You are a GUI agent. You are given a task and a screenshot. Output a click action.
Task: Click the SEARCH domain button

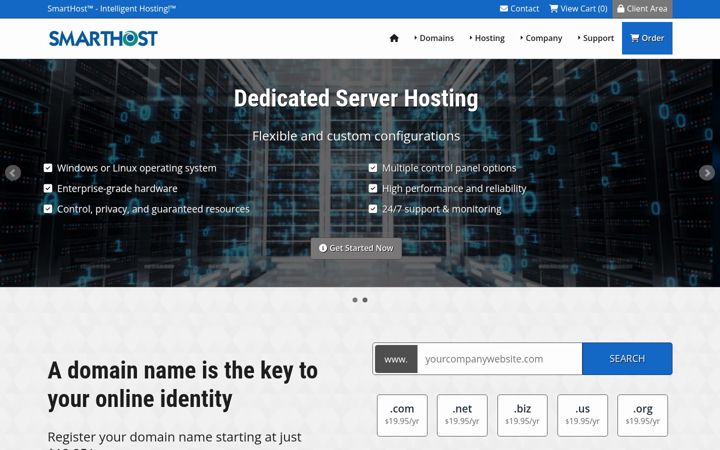(x=627, y=359)
